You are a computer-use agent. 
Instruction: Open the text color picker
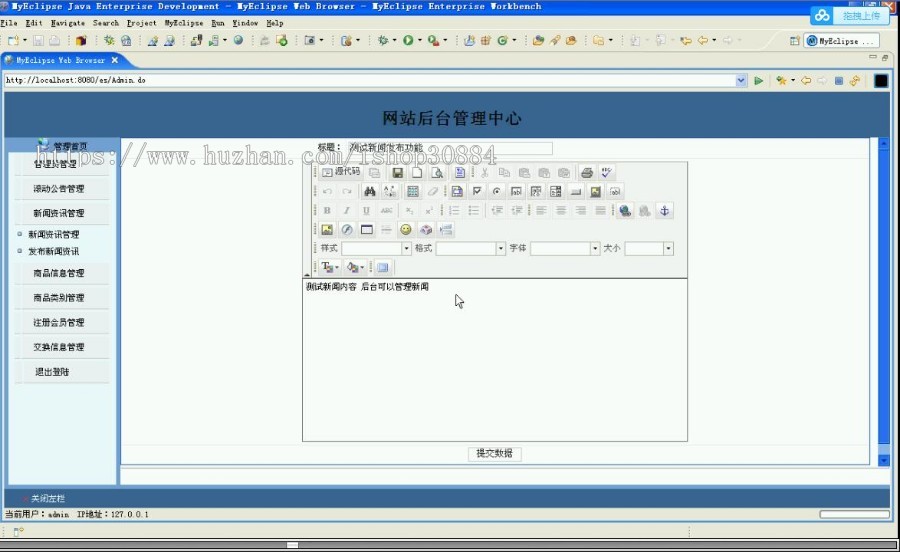pos(330,267)
